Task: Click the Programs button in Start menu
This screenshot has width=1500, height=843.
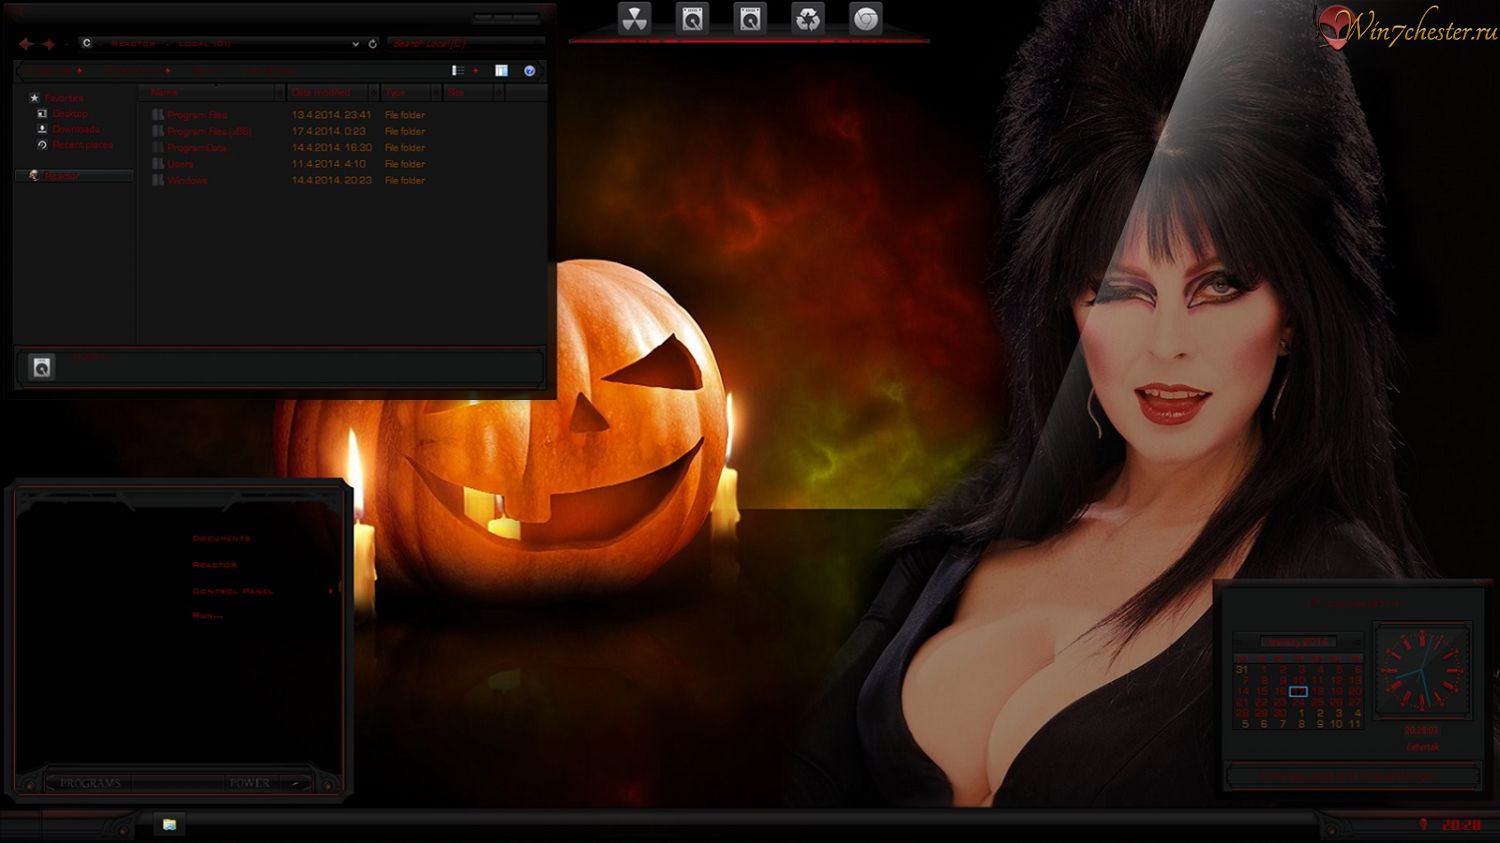Action: click(90, 783)
